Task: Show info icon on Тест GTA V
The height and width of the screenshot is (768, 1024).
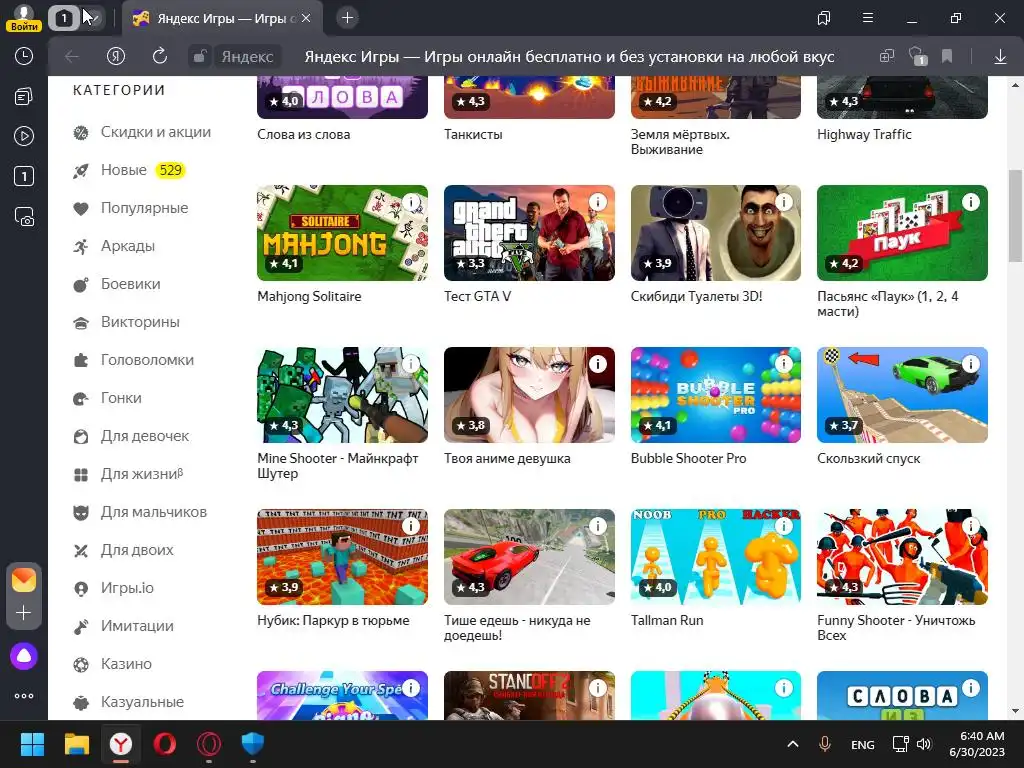Action: (598, 202)
